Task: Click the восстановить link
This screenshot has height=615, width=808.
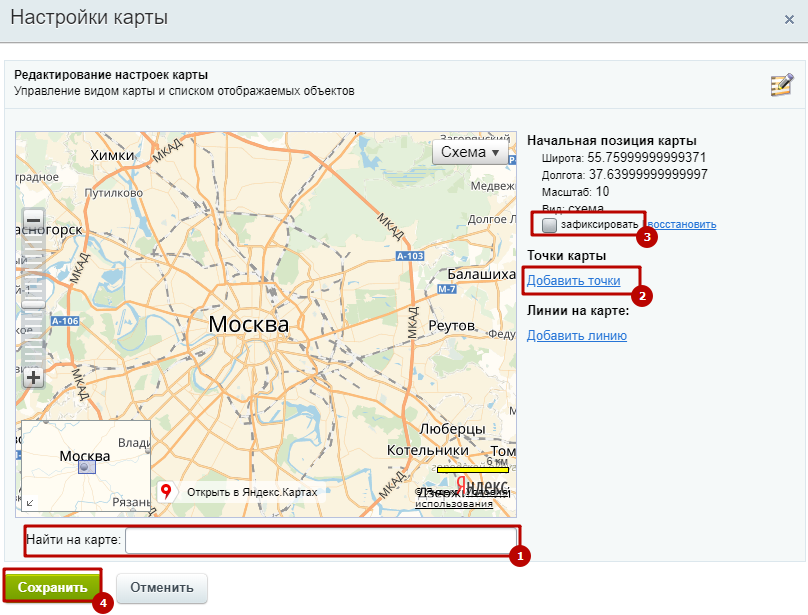Action: coord(682,224)
